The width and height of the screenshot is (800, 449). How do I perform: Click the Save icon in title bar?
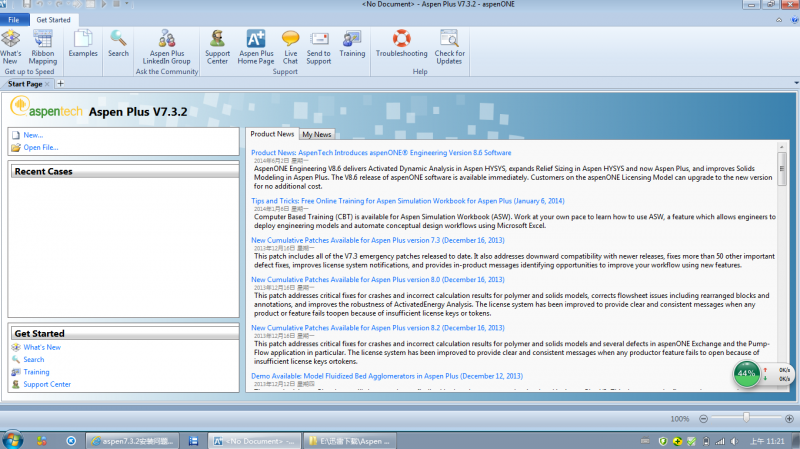coord(27,4)
